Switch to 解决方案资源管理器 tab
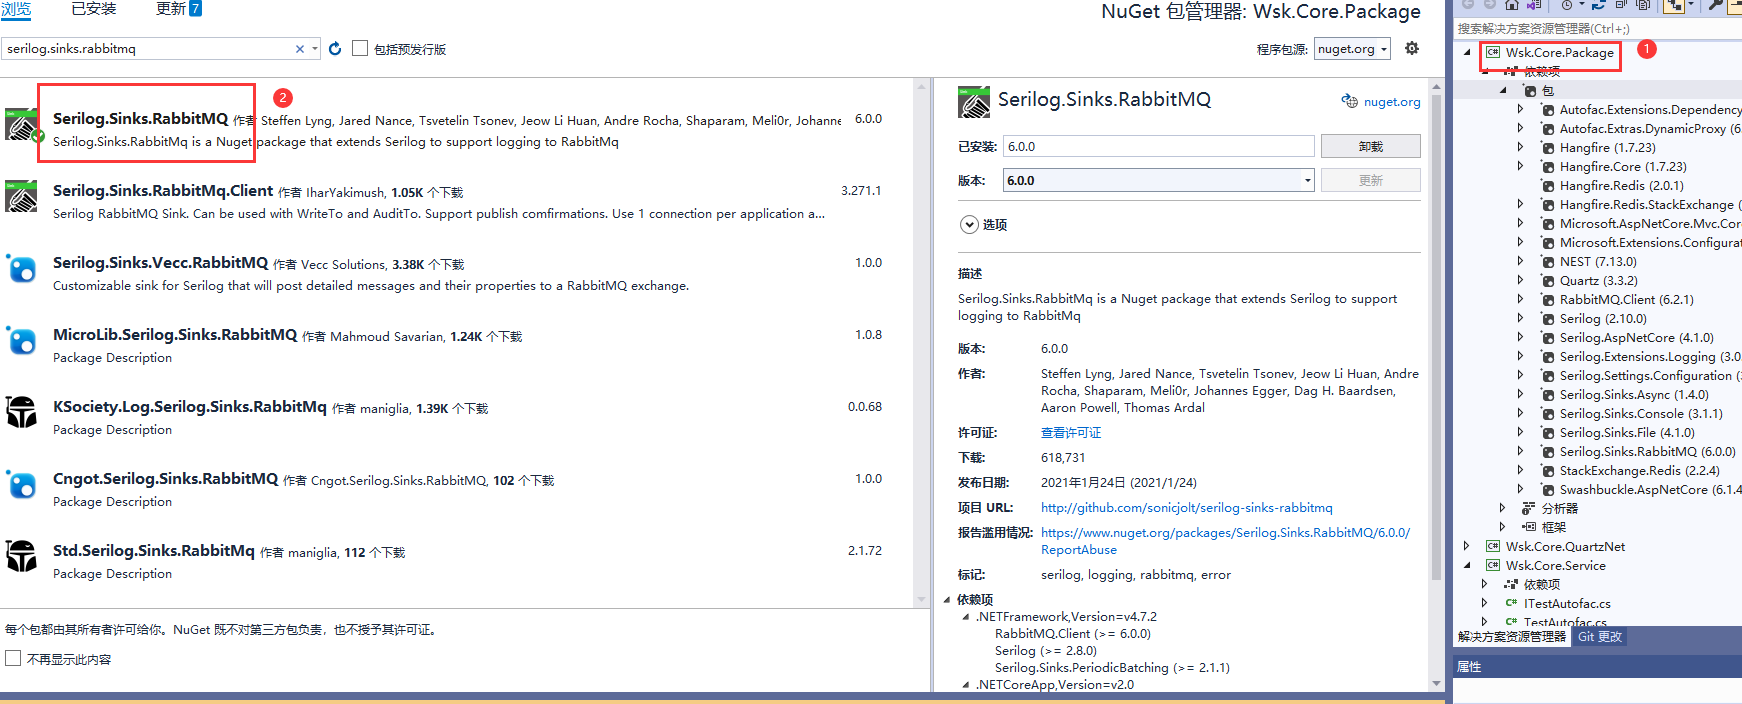 click(1511, 636)
